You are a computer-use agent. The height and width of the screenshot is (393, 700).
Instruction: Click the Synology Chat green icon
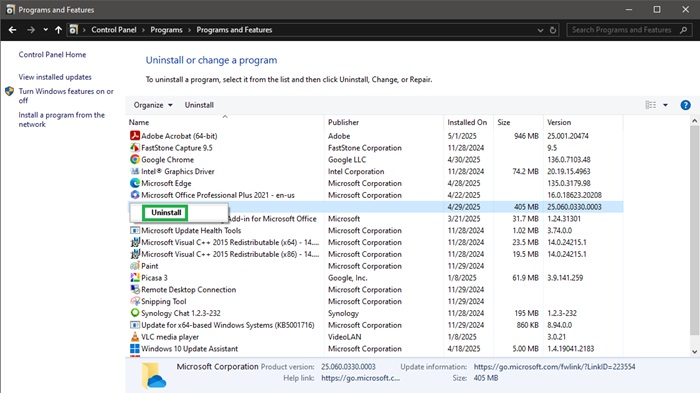click(135, 313)
